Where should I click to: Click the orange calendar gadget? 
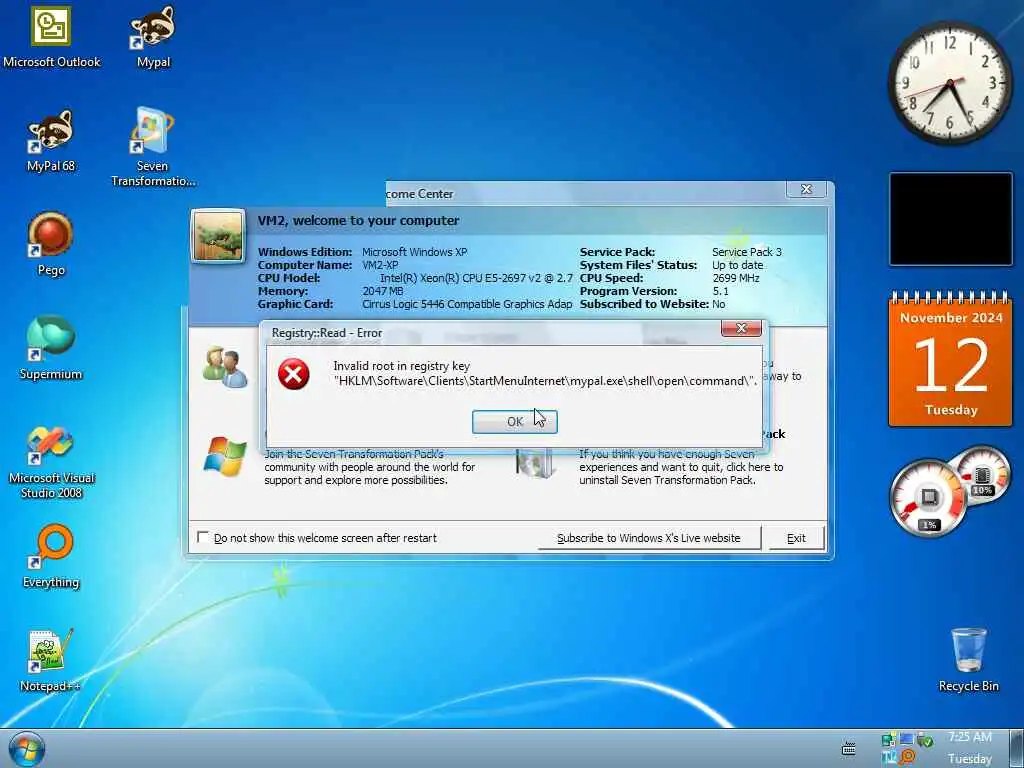(x=950, y=359)
